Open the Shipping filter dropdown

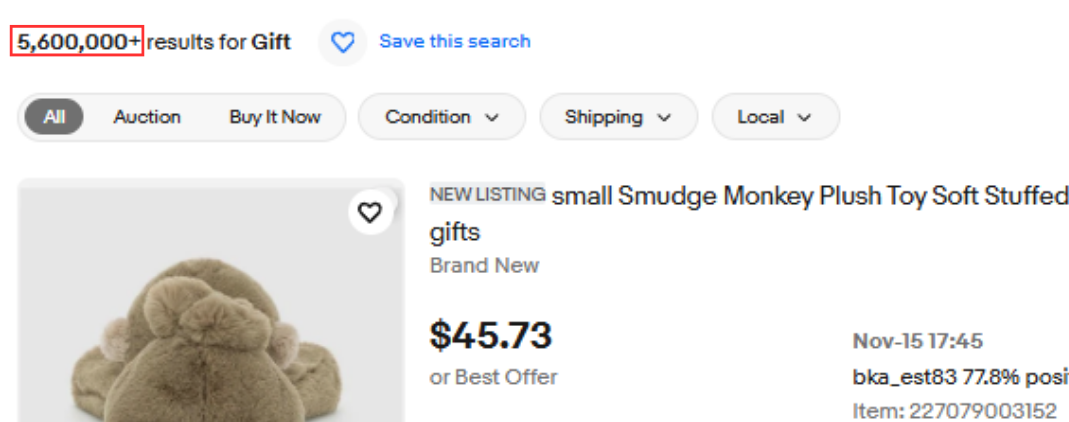tap(617, 117)
